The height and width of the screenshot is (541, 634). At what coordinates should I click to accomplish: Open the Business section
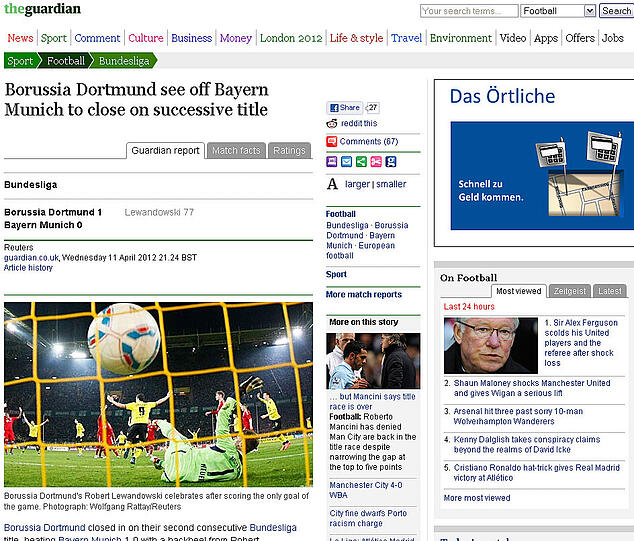(x=191, y=38)
